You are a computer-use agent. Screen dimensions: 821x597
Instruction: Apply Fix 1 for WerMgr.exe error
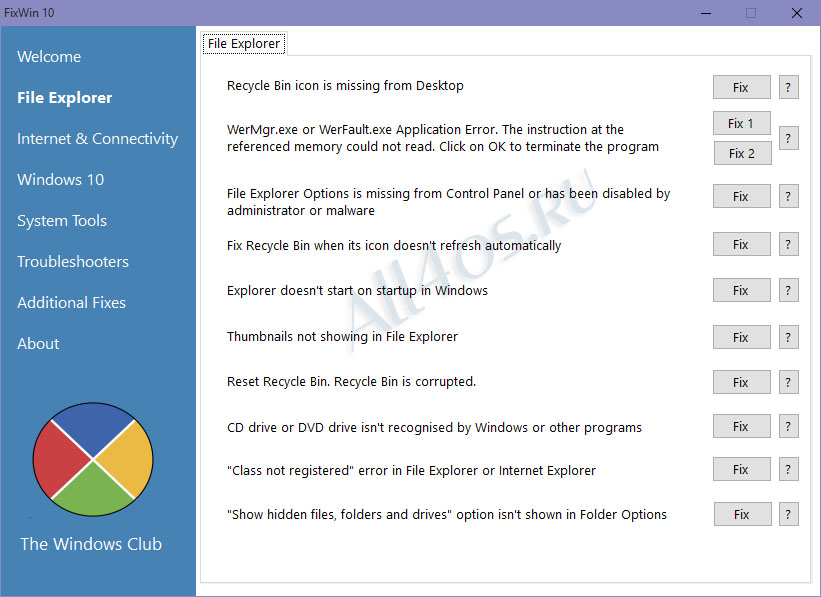tap(741, 123)
